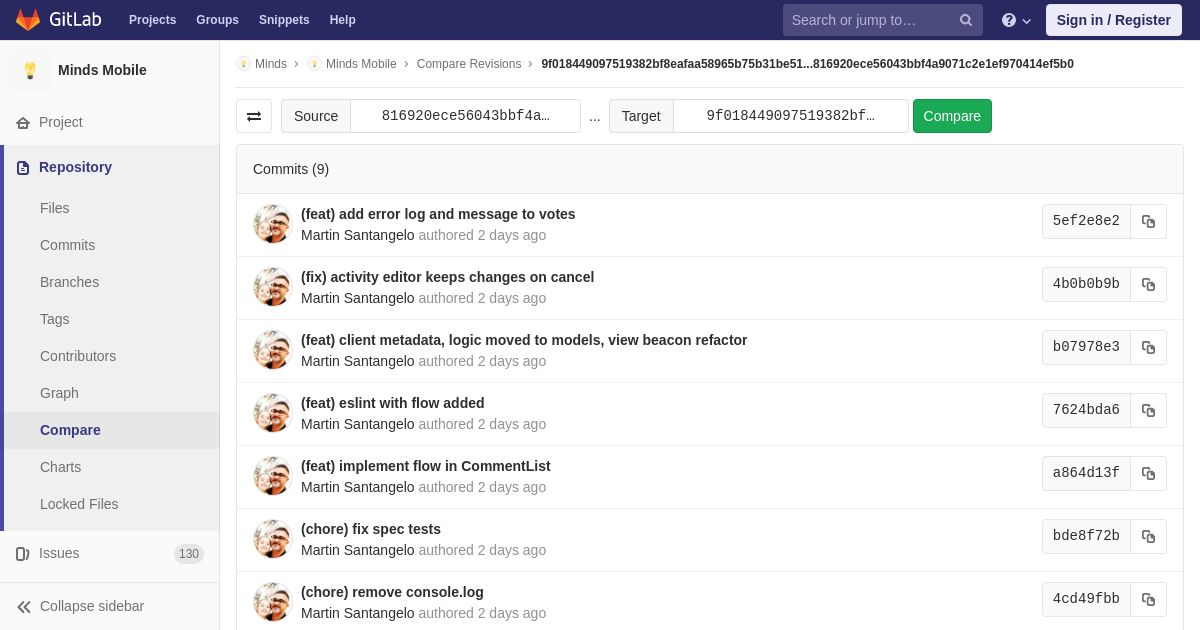Open Issues in the sidebar
The height and width of the screenshot is (630, 1200).
tap(59, 553)
